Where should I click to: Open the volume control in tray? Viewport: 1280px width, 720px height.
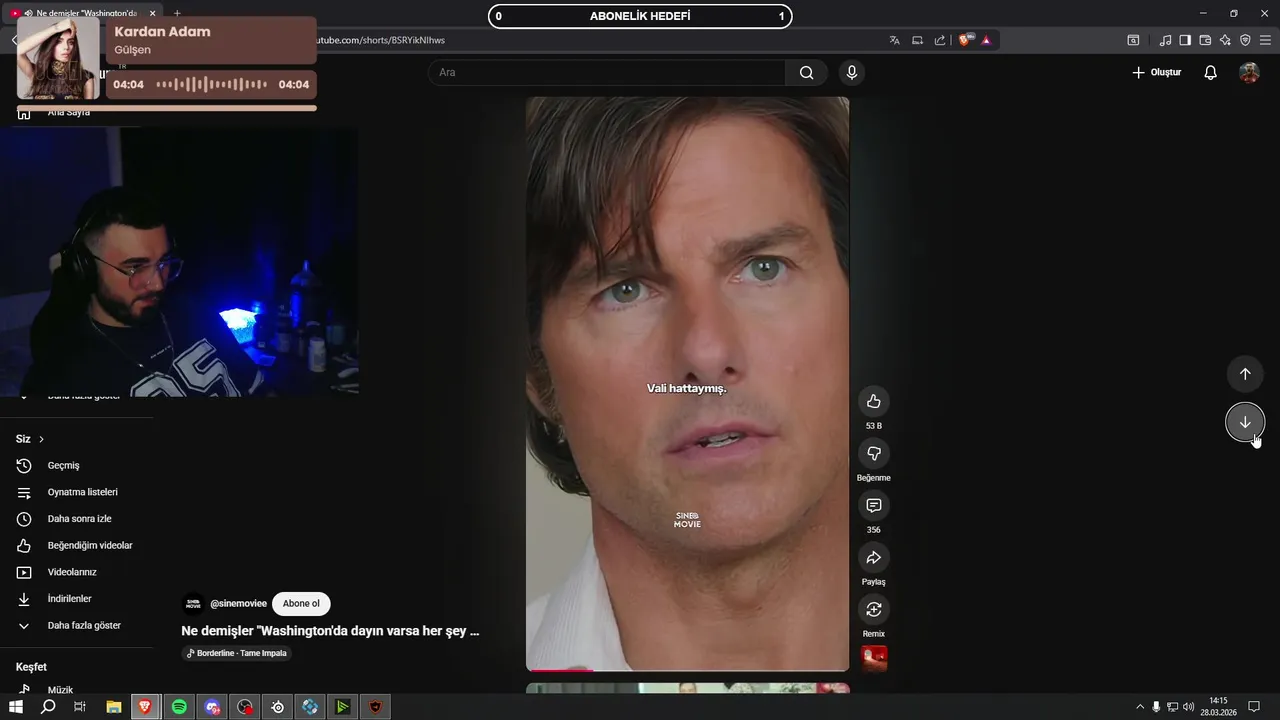coord(1188,707)
